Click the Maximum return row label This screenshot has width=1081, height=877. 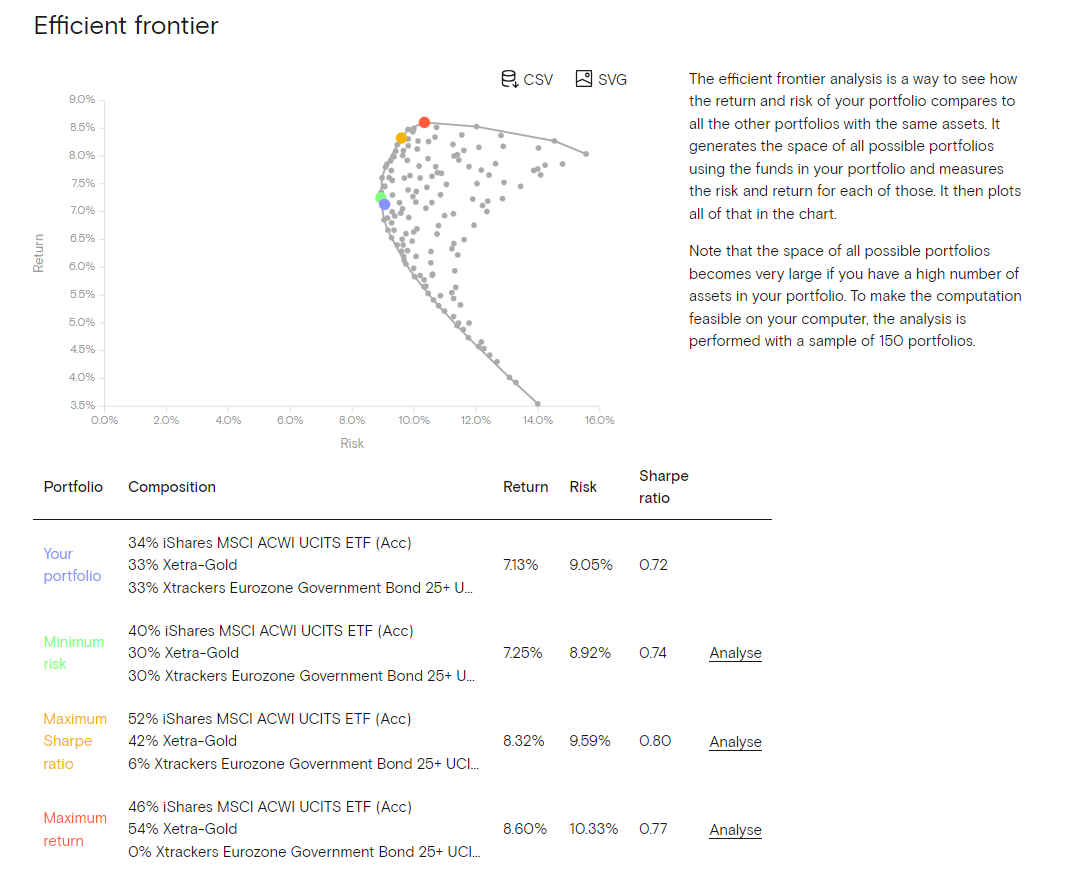(74, 829)
